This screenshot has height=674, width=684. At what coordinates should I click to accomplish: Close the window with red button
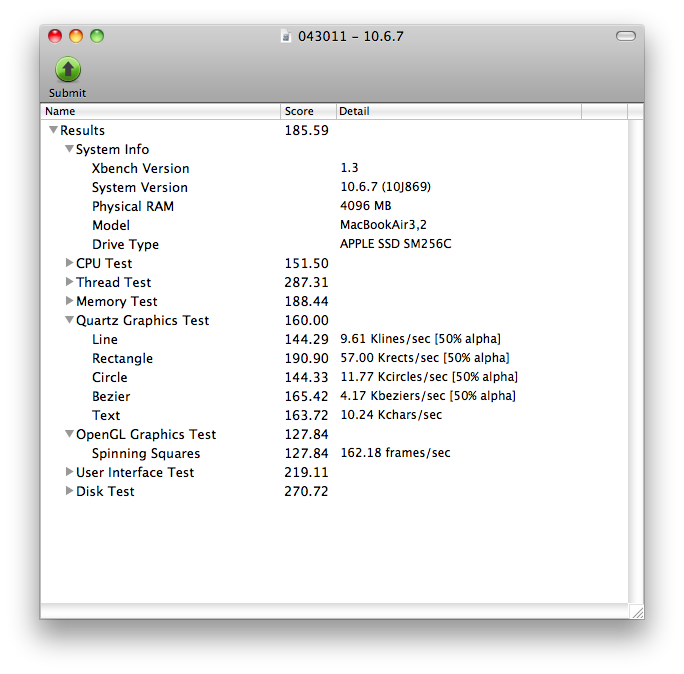click(55, 36)
